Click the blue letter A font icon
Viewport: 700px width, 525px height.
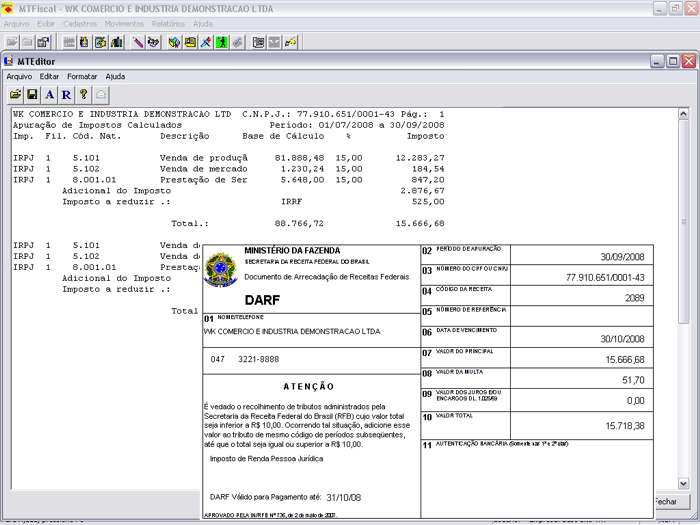click(49, 94)
